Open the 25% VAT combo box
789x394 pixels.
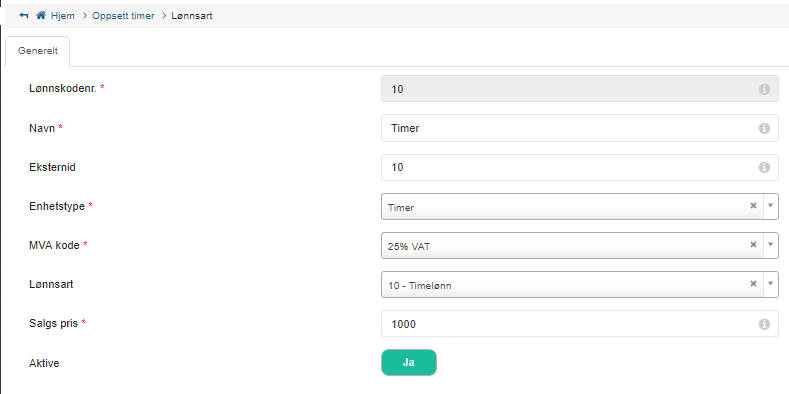click(580, 246)
